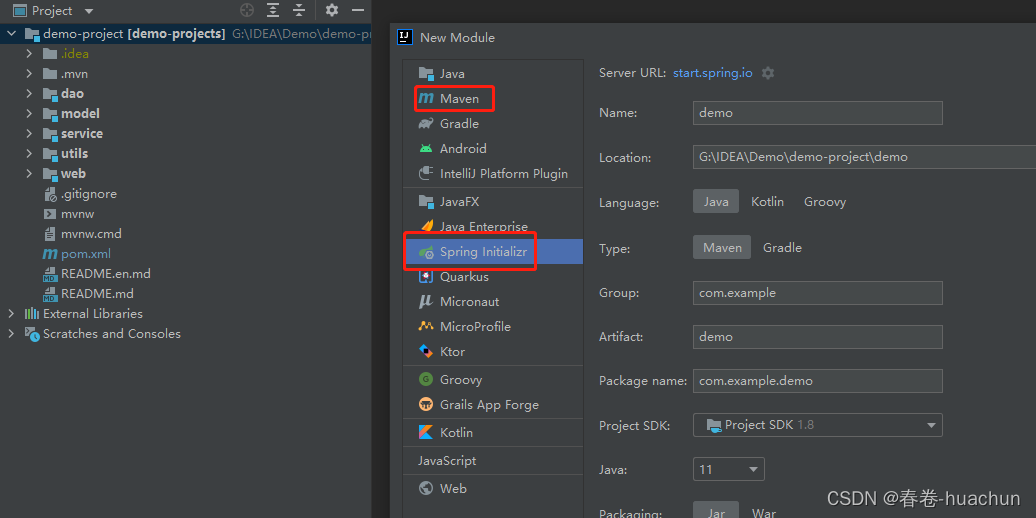Select Micronaut module type
The image size is (1036, 518).
(493, 302)
